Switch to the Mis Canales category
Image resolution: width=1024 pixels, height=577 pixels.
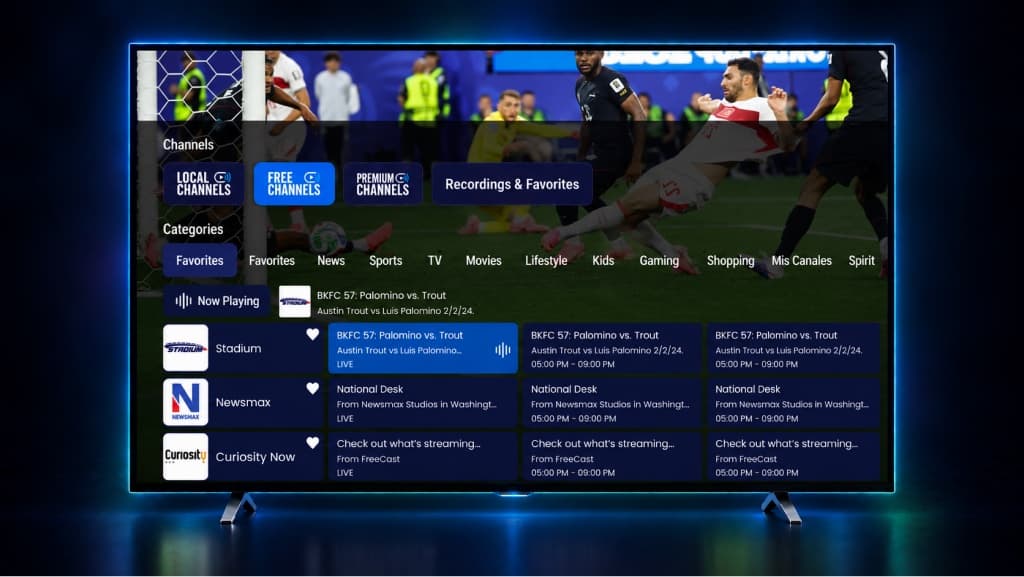point(801,260)
